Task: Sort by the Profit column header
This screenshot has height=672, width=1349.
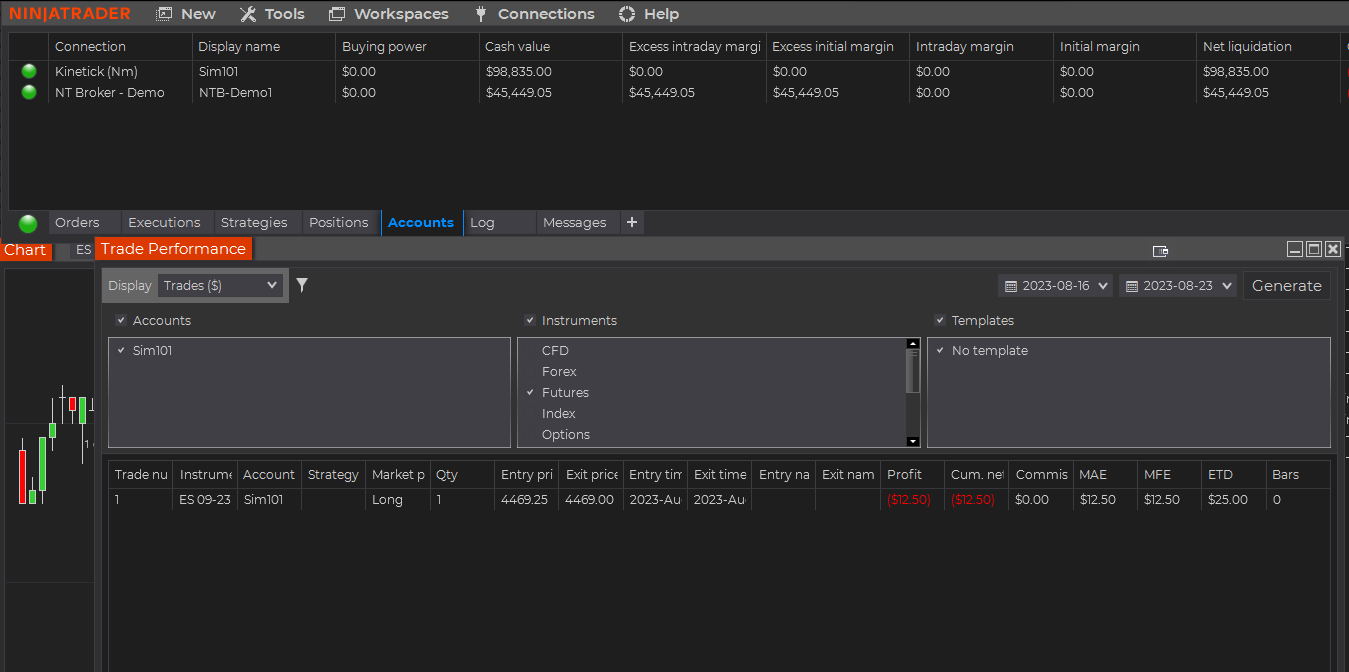Action: [x=912, y=474]
